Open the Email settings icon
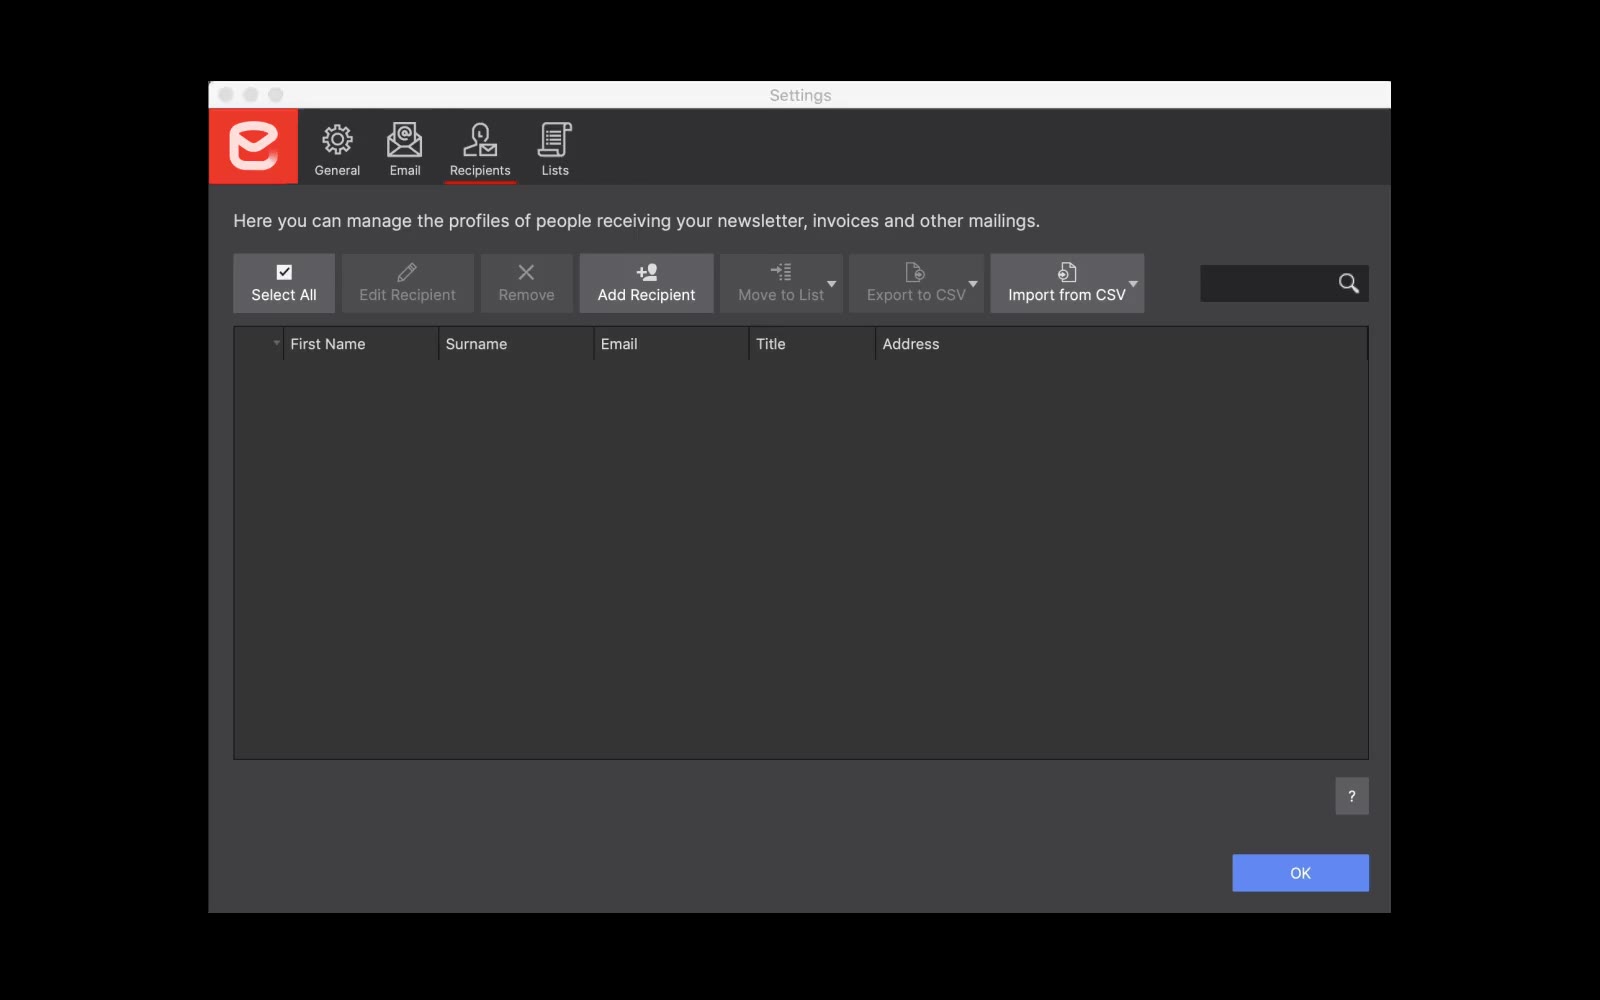This screenshot has width=1600, height=1000. click(404, 140)
